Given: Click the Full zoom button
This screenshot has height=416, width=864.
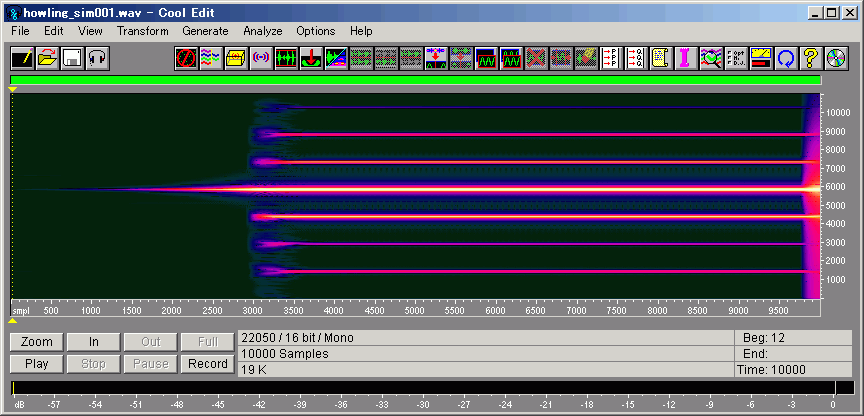Looking at the screenshot, I should pos(207,342).
